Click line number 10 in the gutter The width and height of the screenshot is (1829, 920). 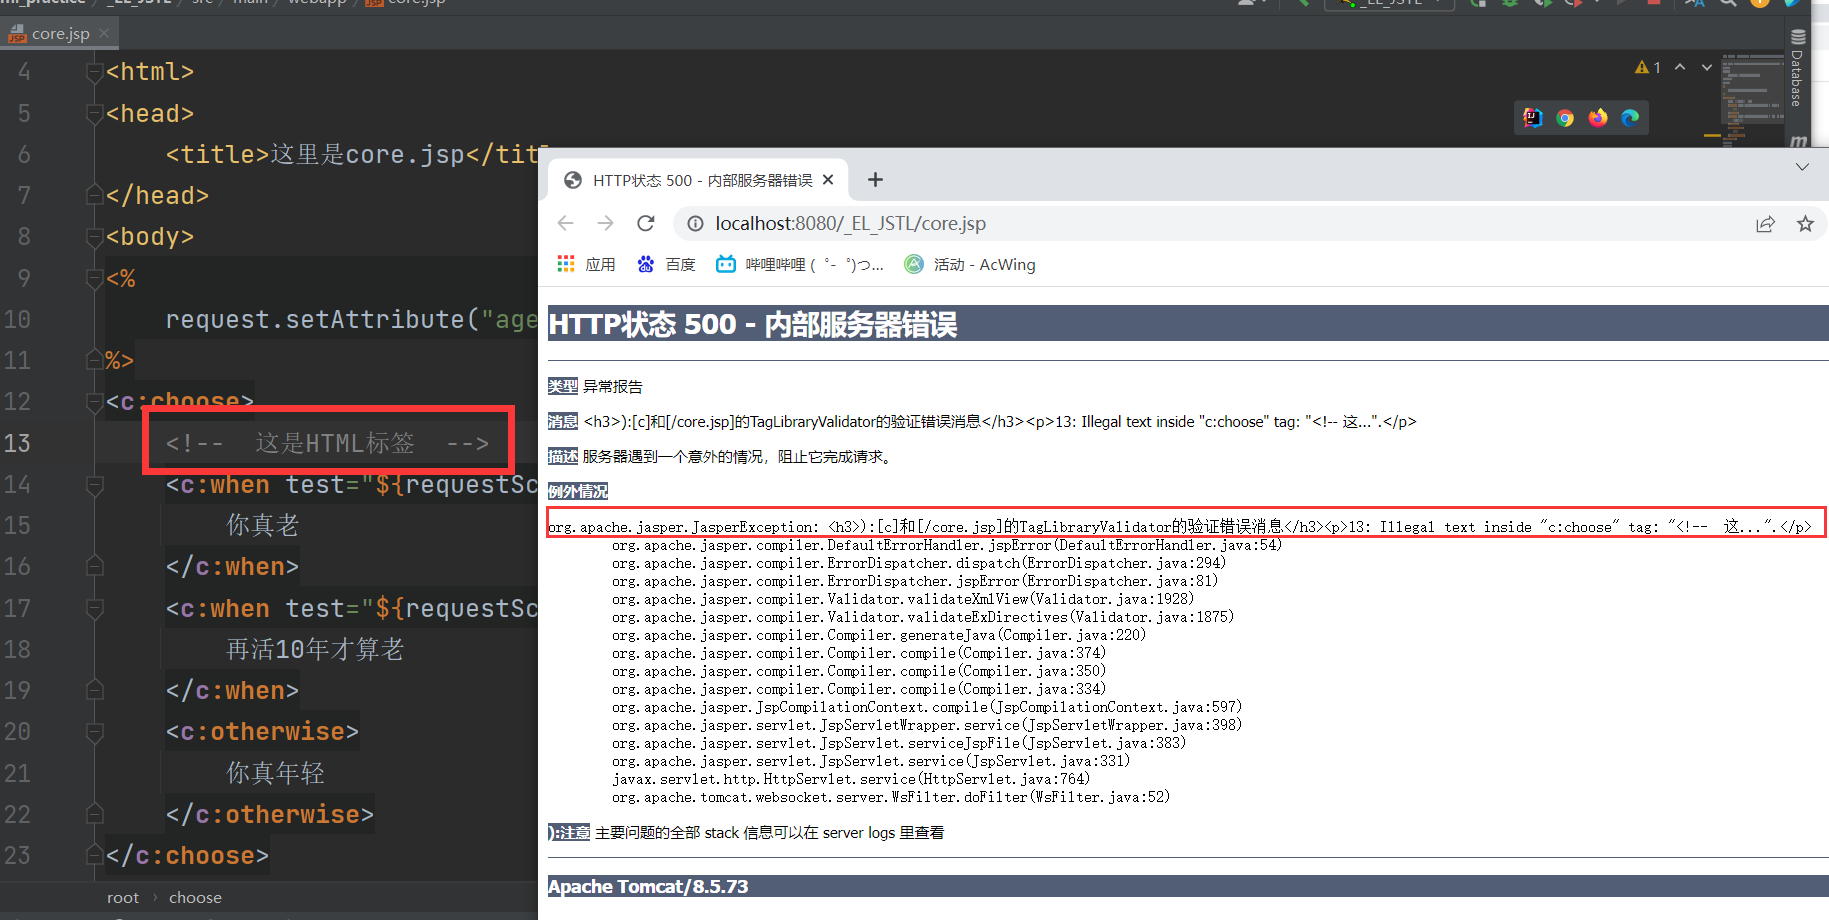[x=17, y=319]
